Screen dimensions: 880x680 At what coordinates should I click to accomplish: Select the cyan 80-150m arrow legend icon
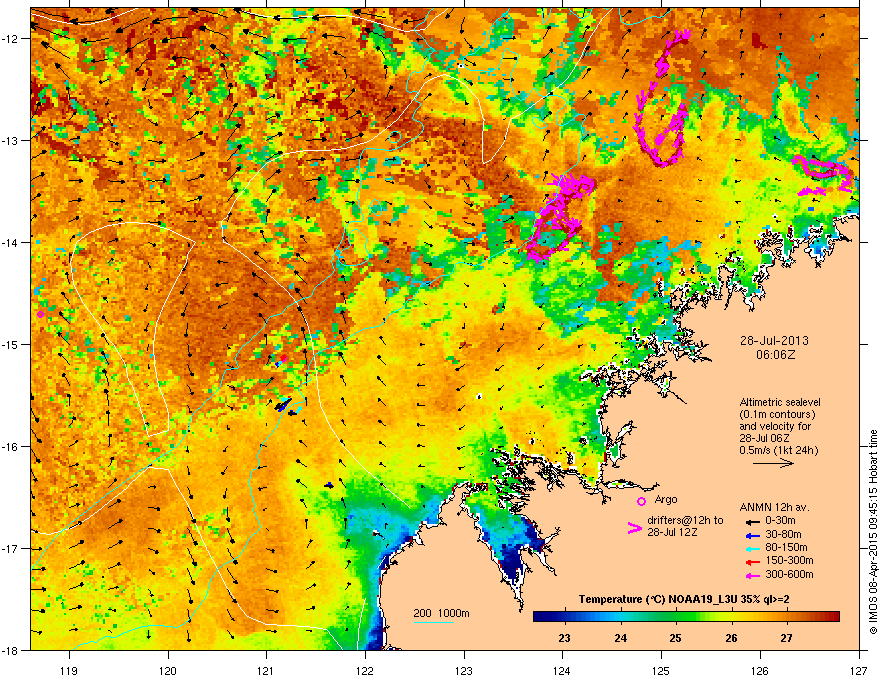tap(752, 548)
